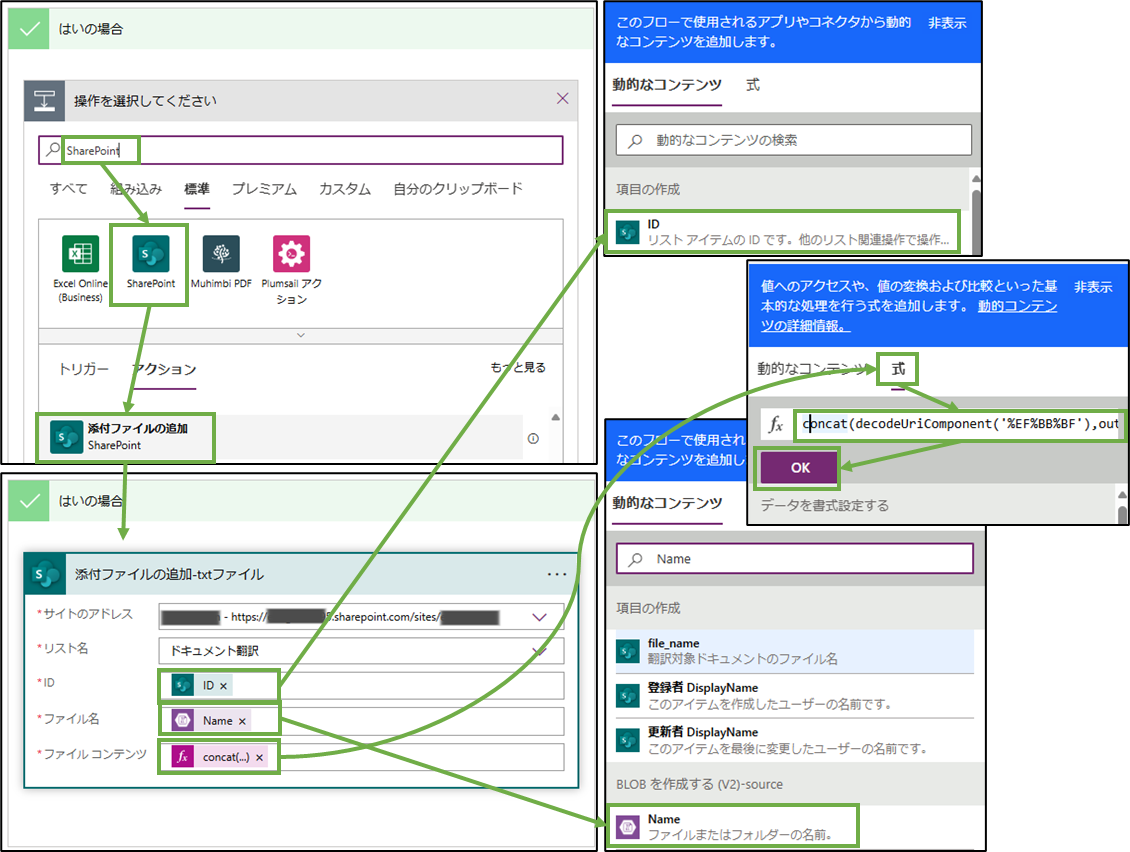Close the 操作を選択してください panel
Viewport: 1130px width, 852px height.
(x=563, y=99)
